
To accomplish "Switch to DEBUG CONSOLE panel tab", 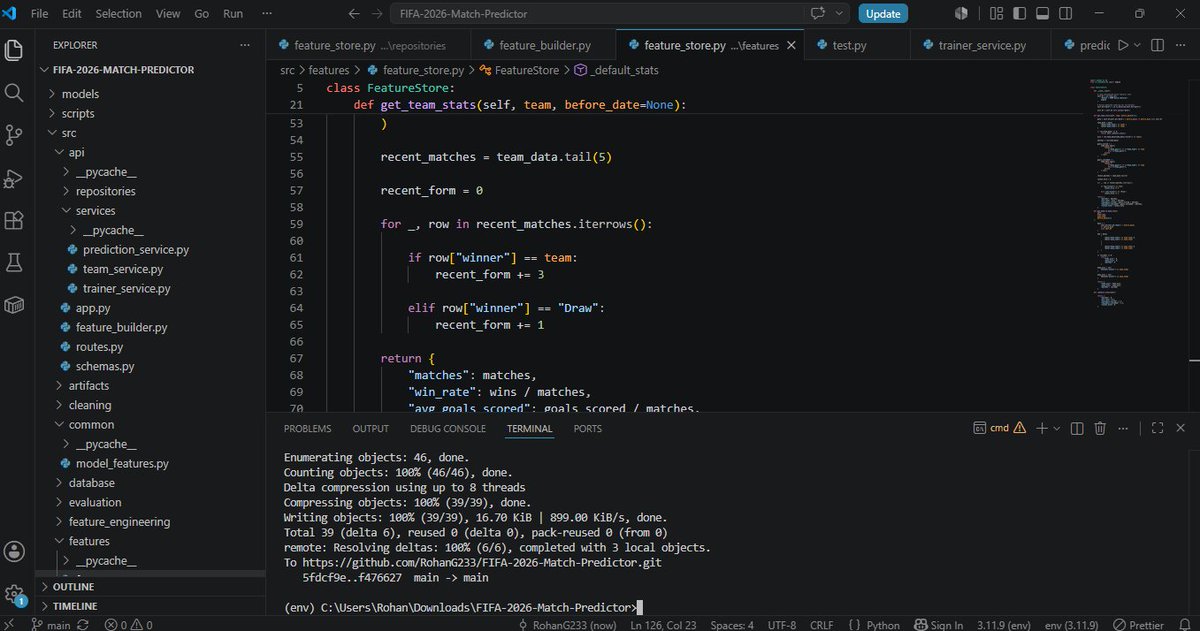I will pos(448,428).
